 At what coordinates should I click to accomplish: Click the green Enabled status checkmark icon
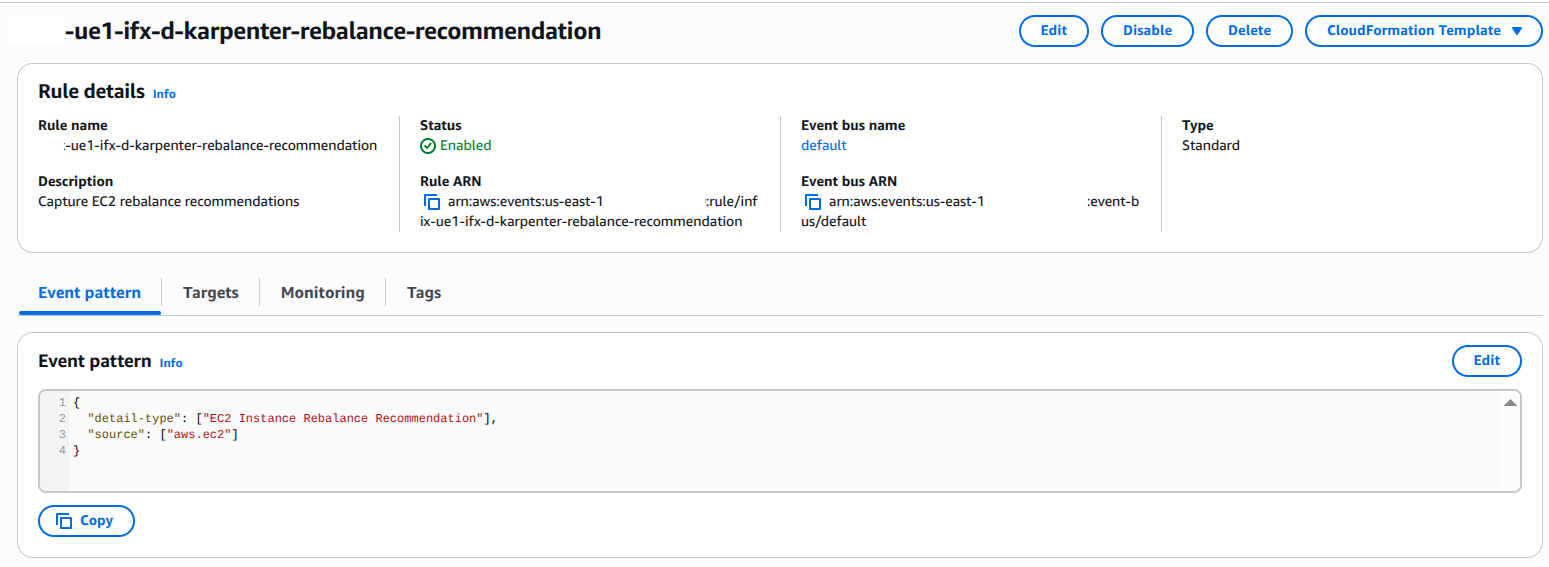pyautogui.click(x=428, y=146)
